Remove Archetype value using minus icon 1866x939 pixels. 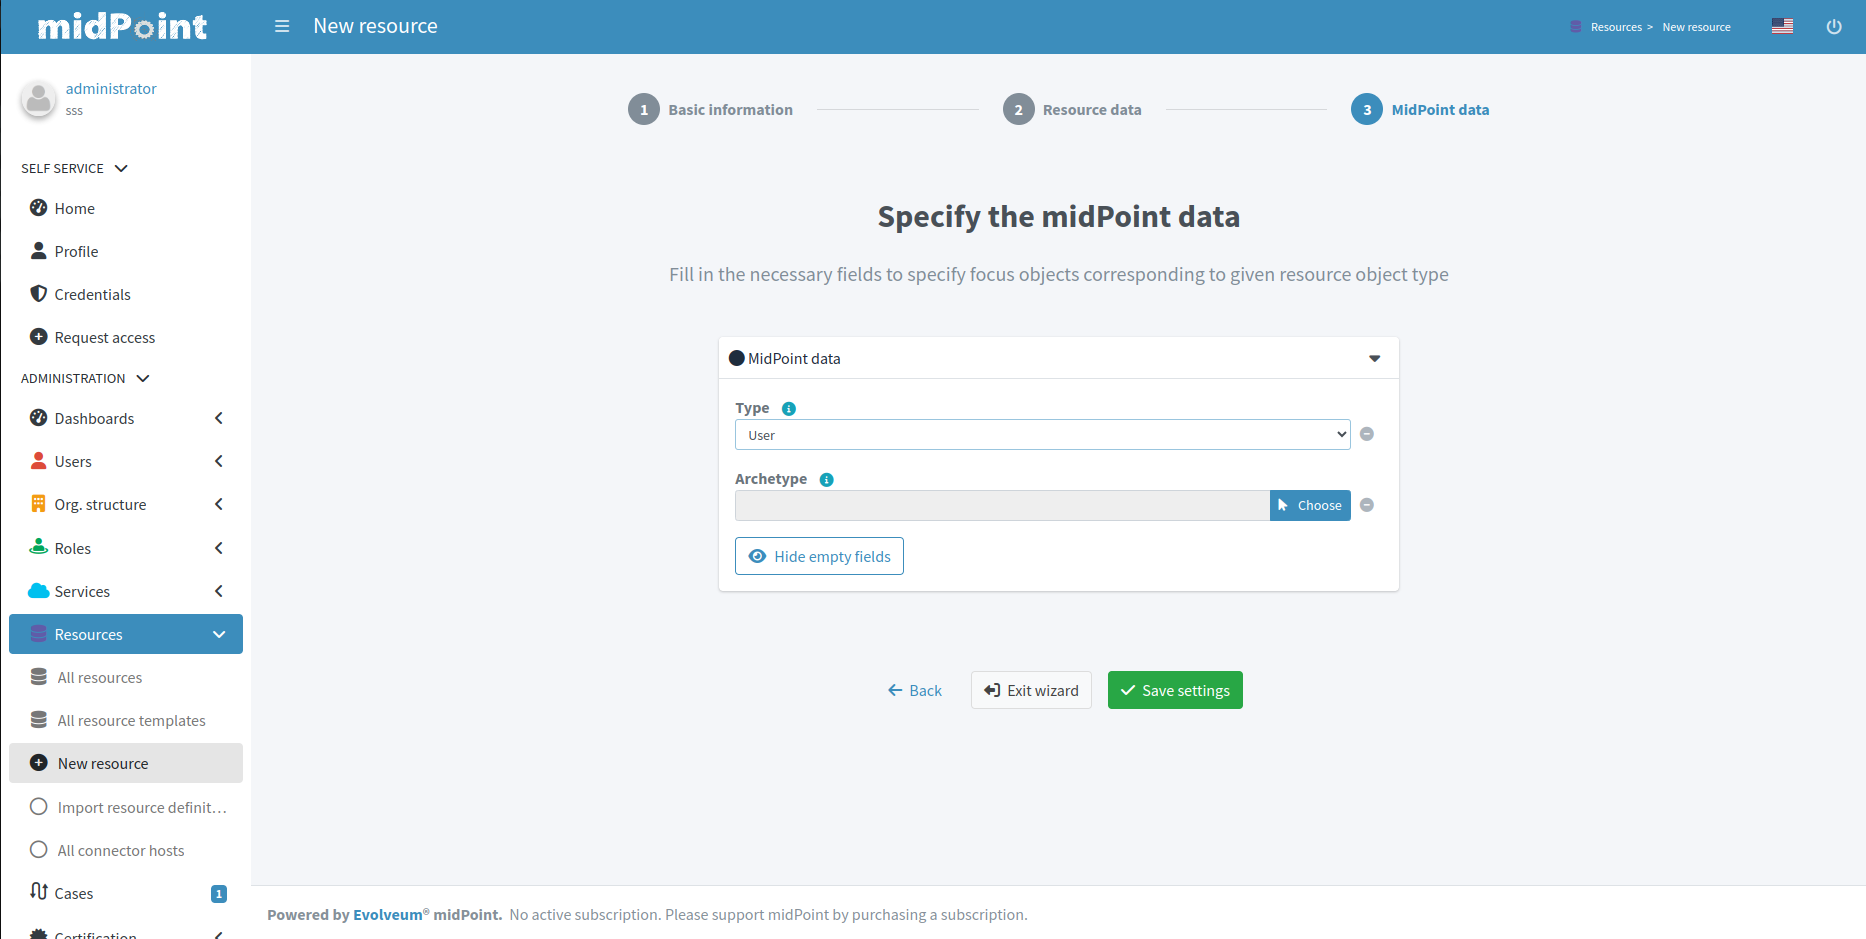pos(1367,505)
